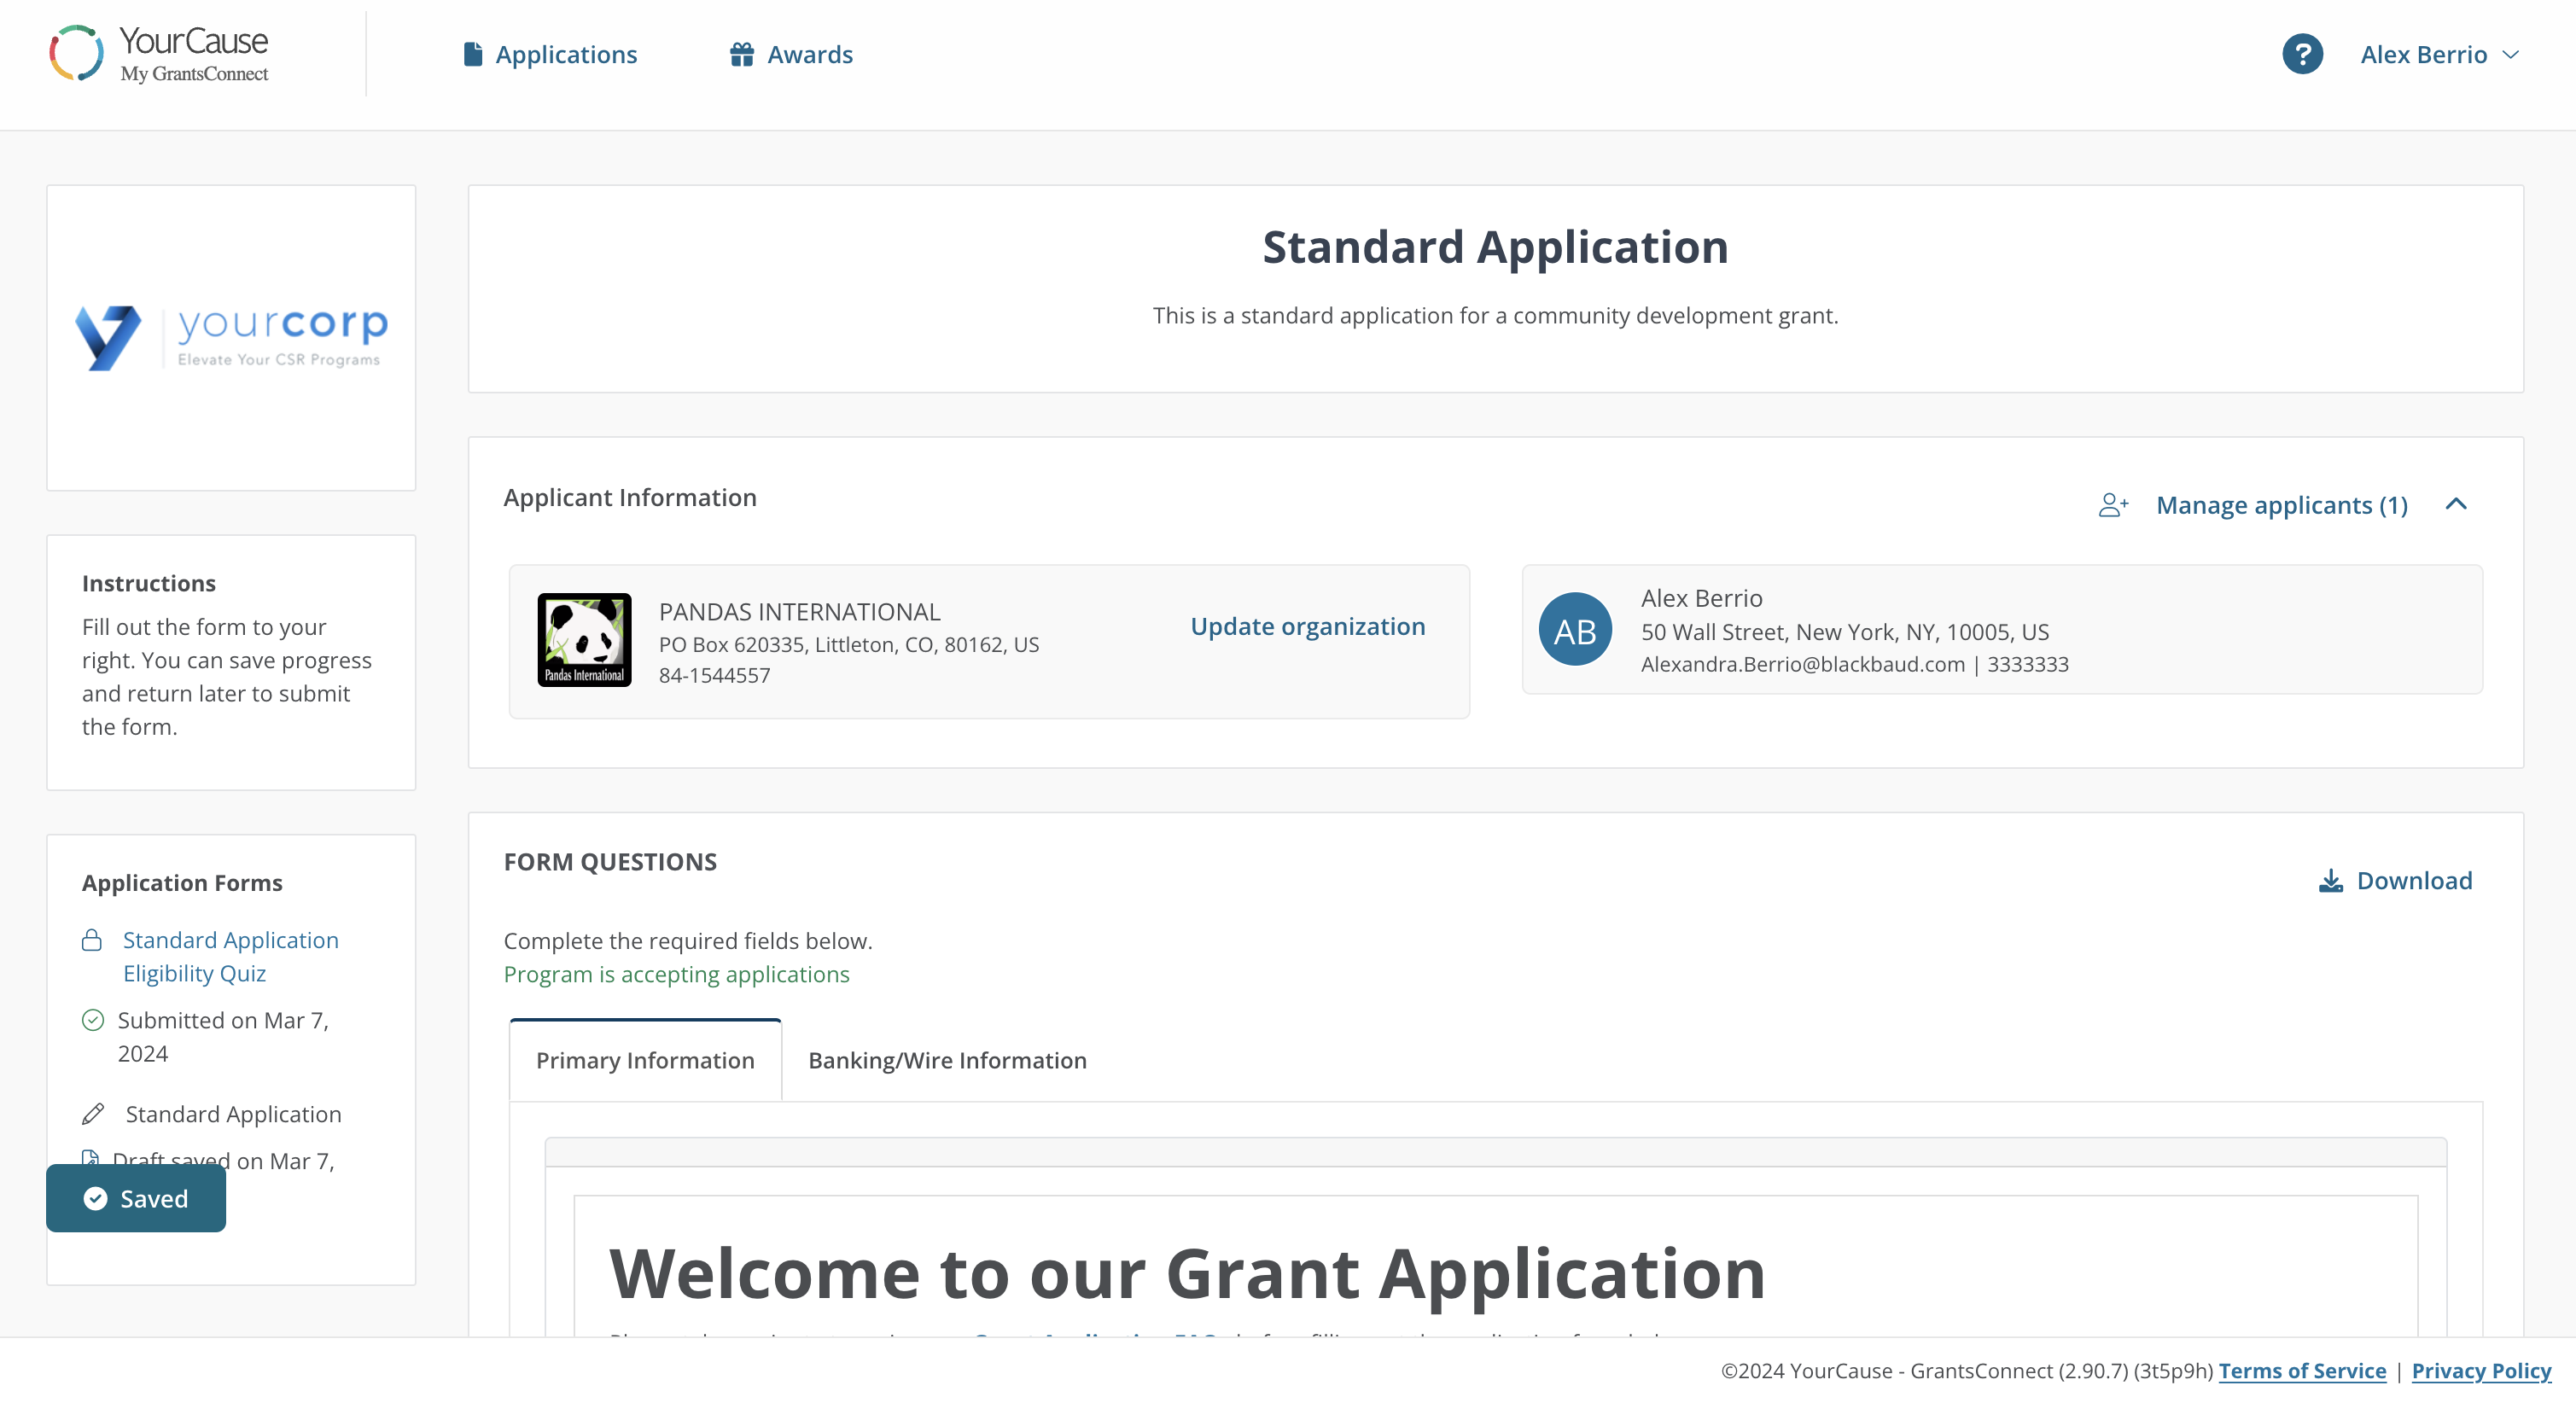Open the Terms of Service link
Image resolution: width=2576 pixels, height=1403 pixels.
click(2303, 1371)
